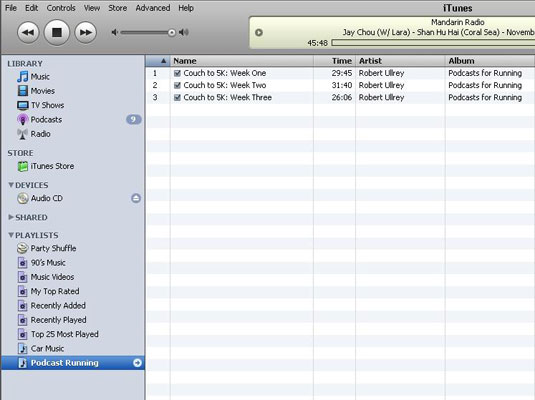Select track Couch to 5K: Week Two
Screen dimensions: 535x400
coord(225,85)
